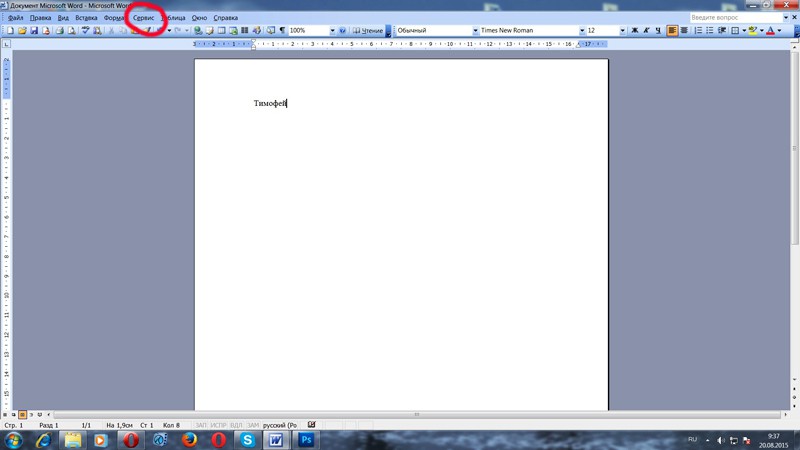Viewport: 800px width, 450px height.
Task: Click the 'Введите вопрос' help search field
Action: coord(733,18)
